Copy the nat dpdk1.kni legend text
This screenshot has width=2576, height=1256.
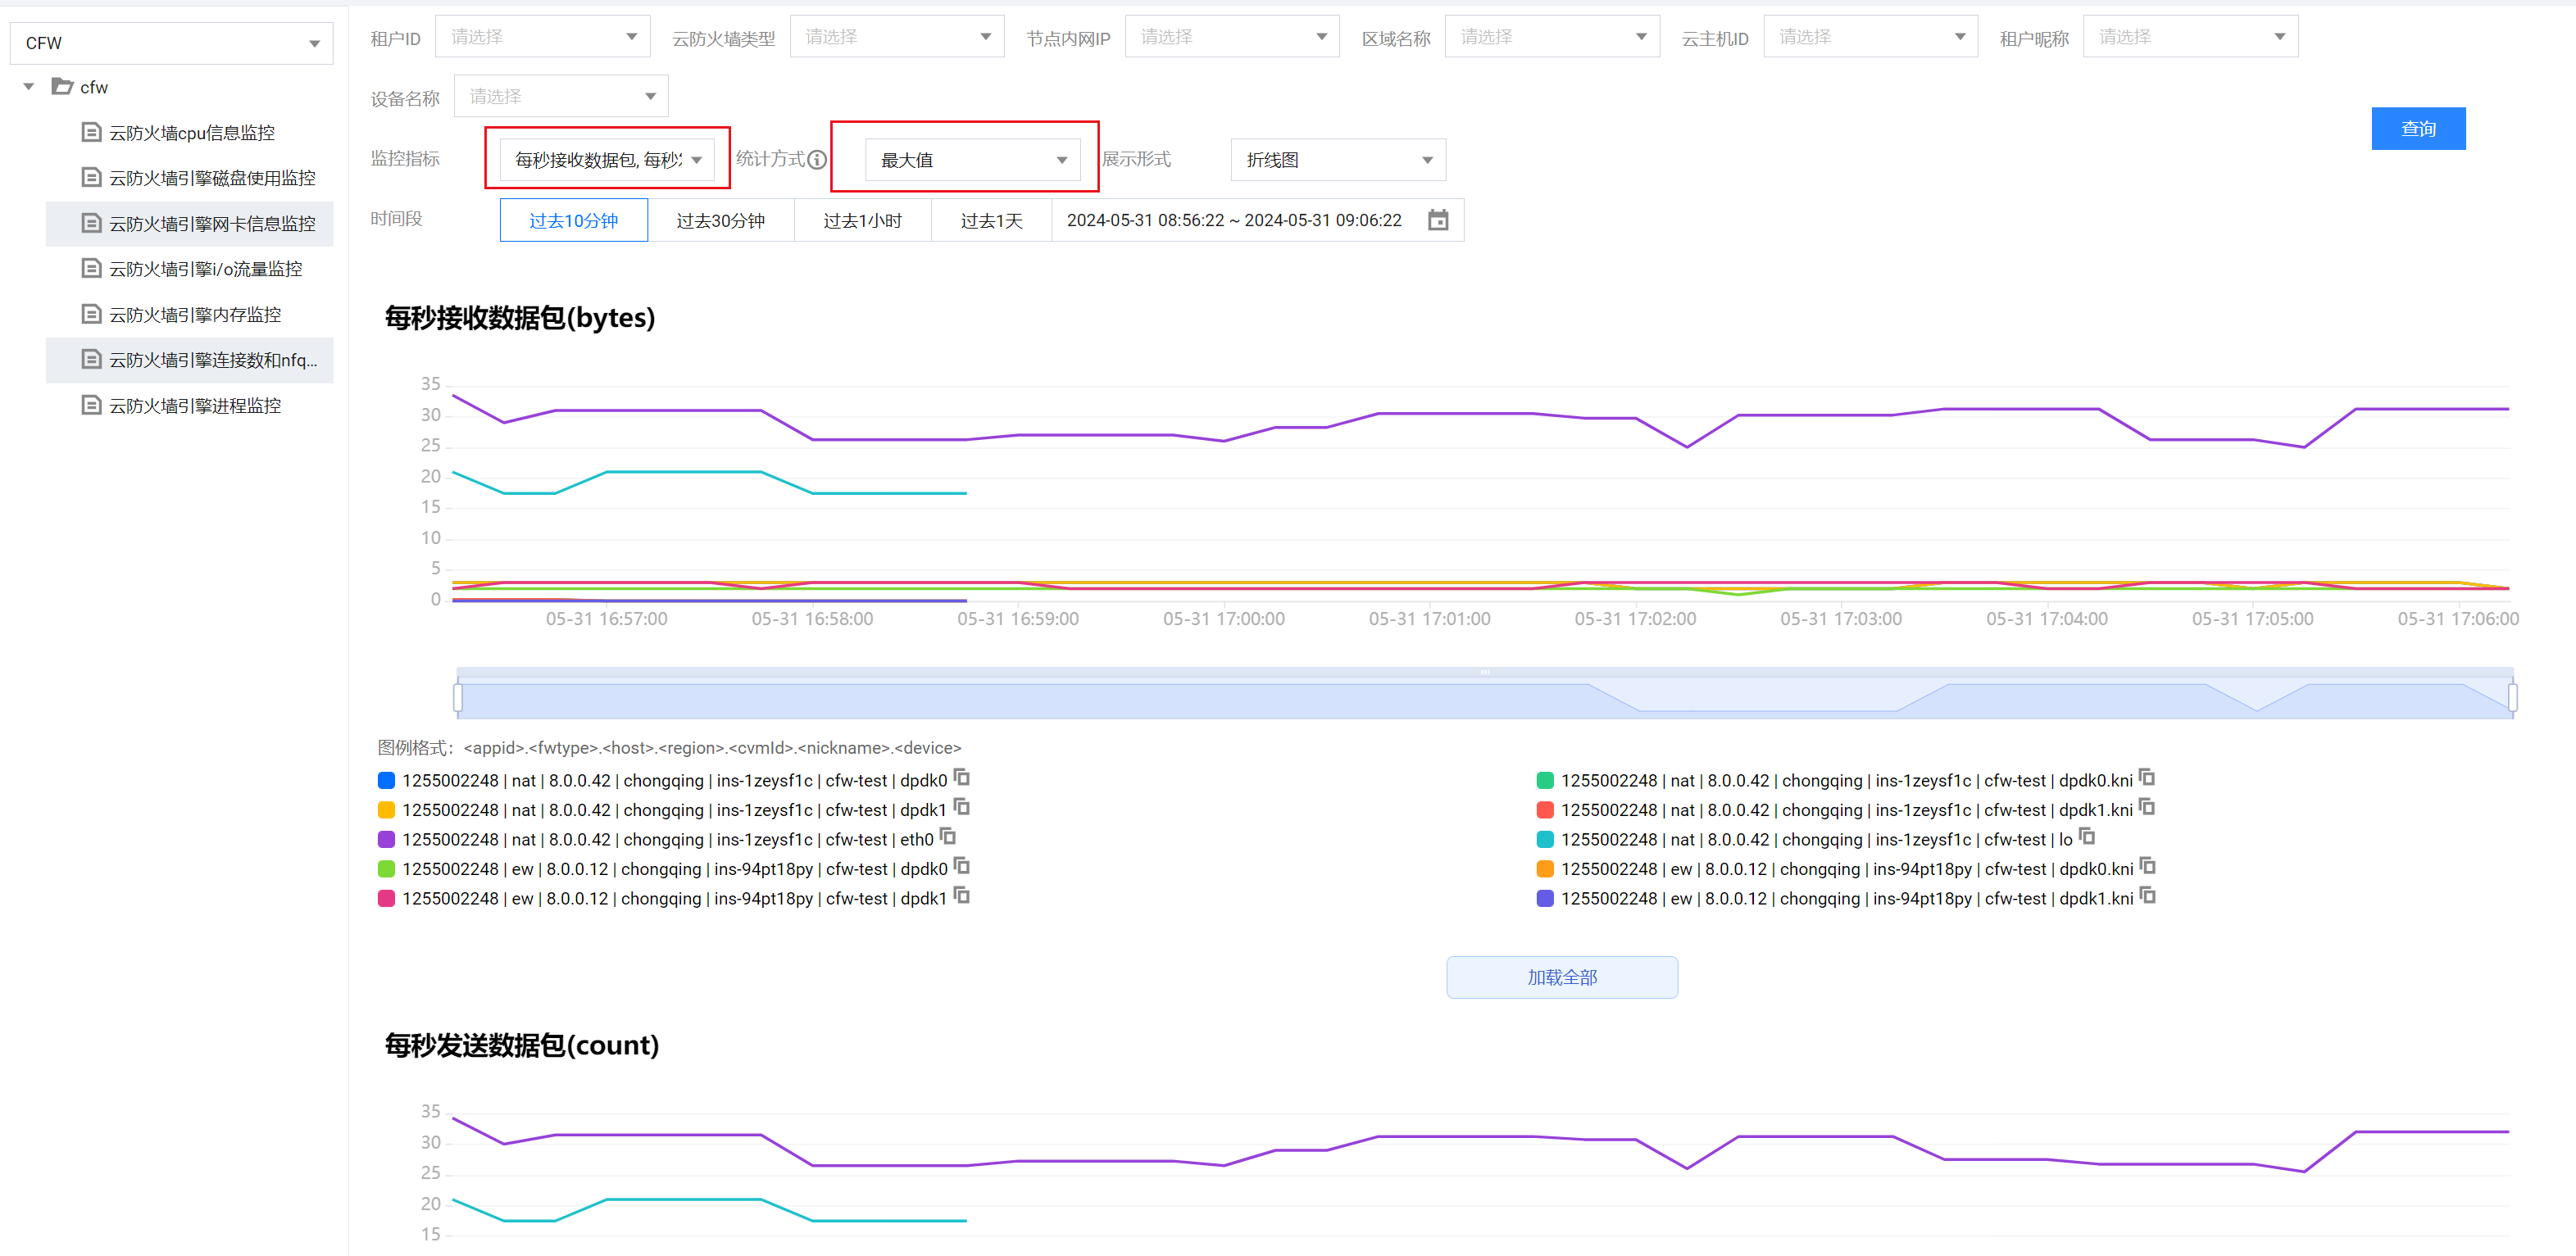point(2147,807)
